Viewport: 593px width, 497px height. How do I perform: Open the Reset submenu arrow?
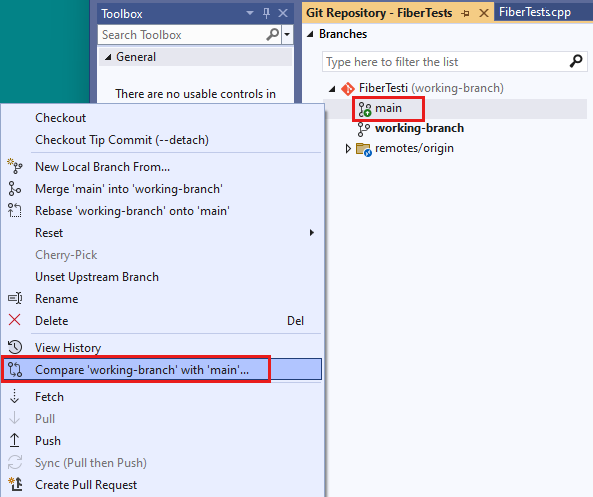pyautogui.click(x=312, y=232)
